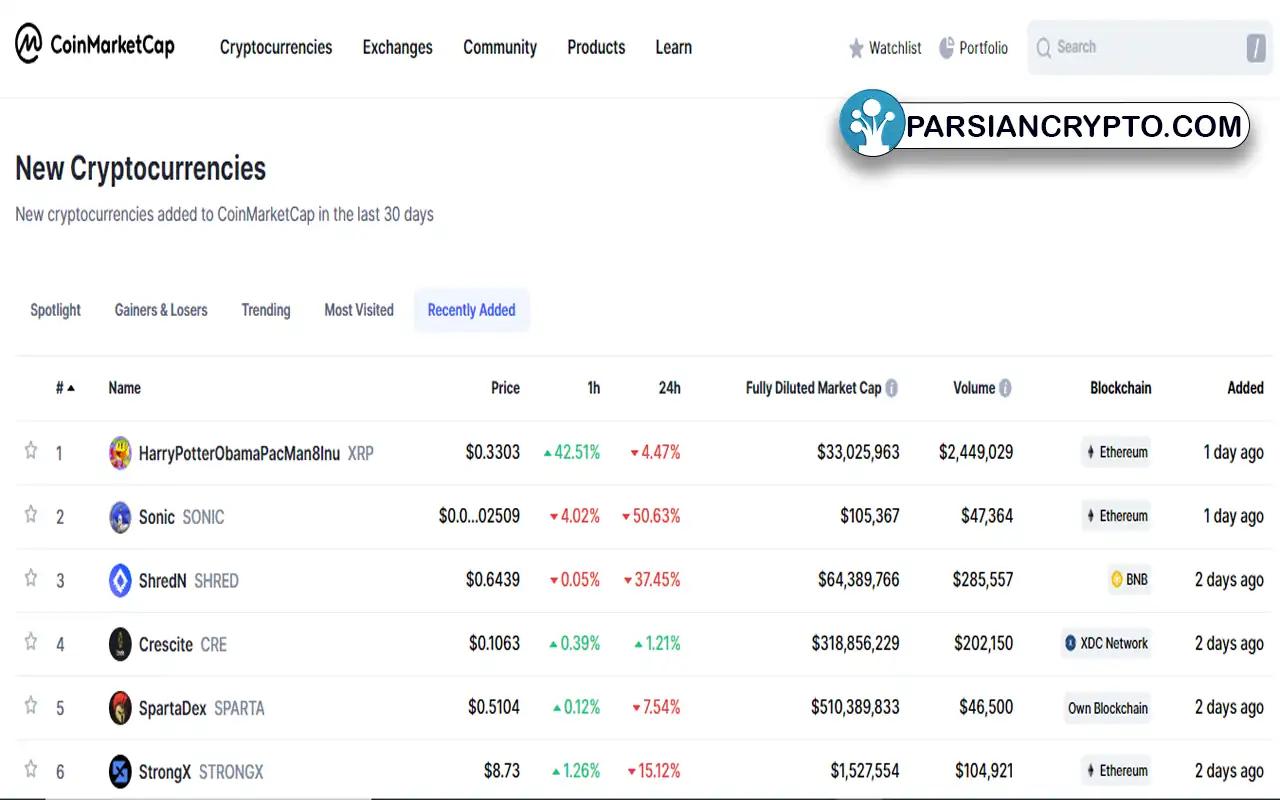Open HarryPotterObamaPacMan8Inu coin page
This screenshot has height=800, width=1280.
[256, 453]
